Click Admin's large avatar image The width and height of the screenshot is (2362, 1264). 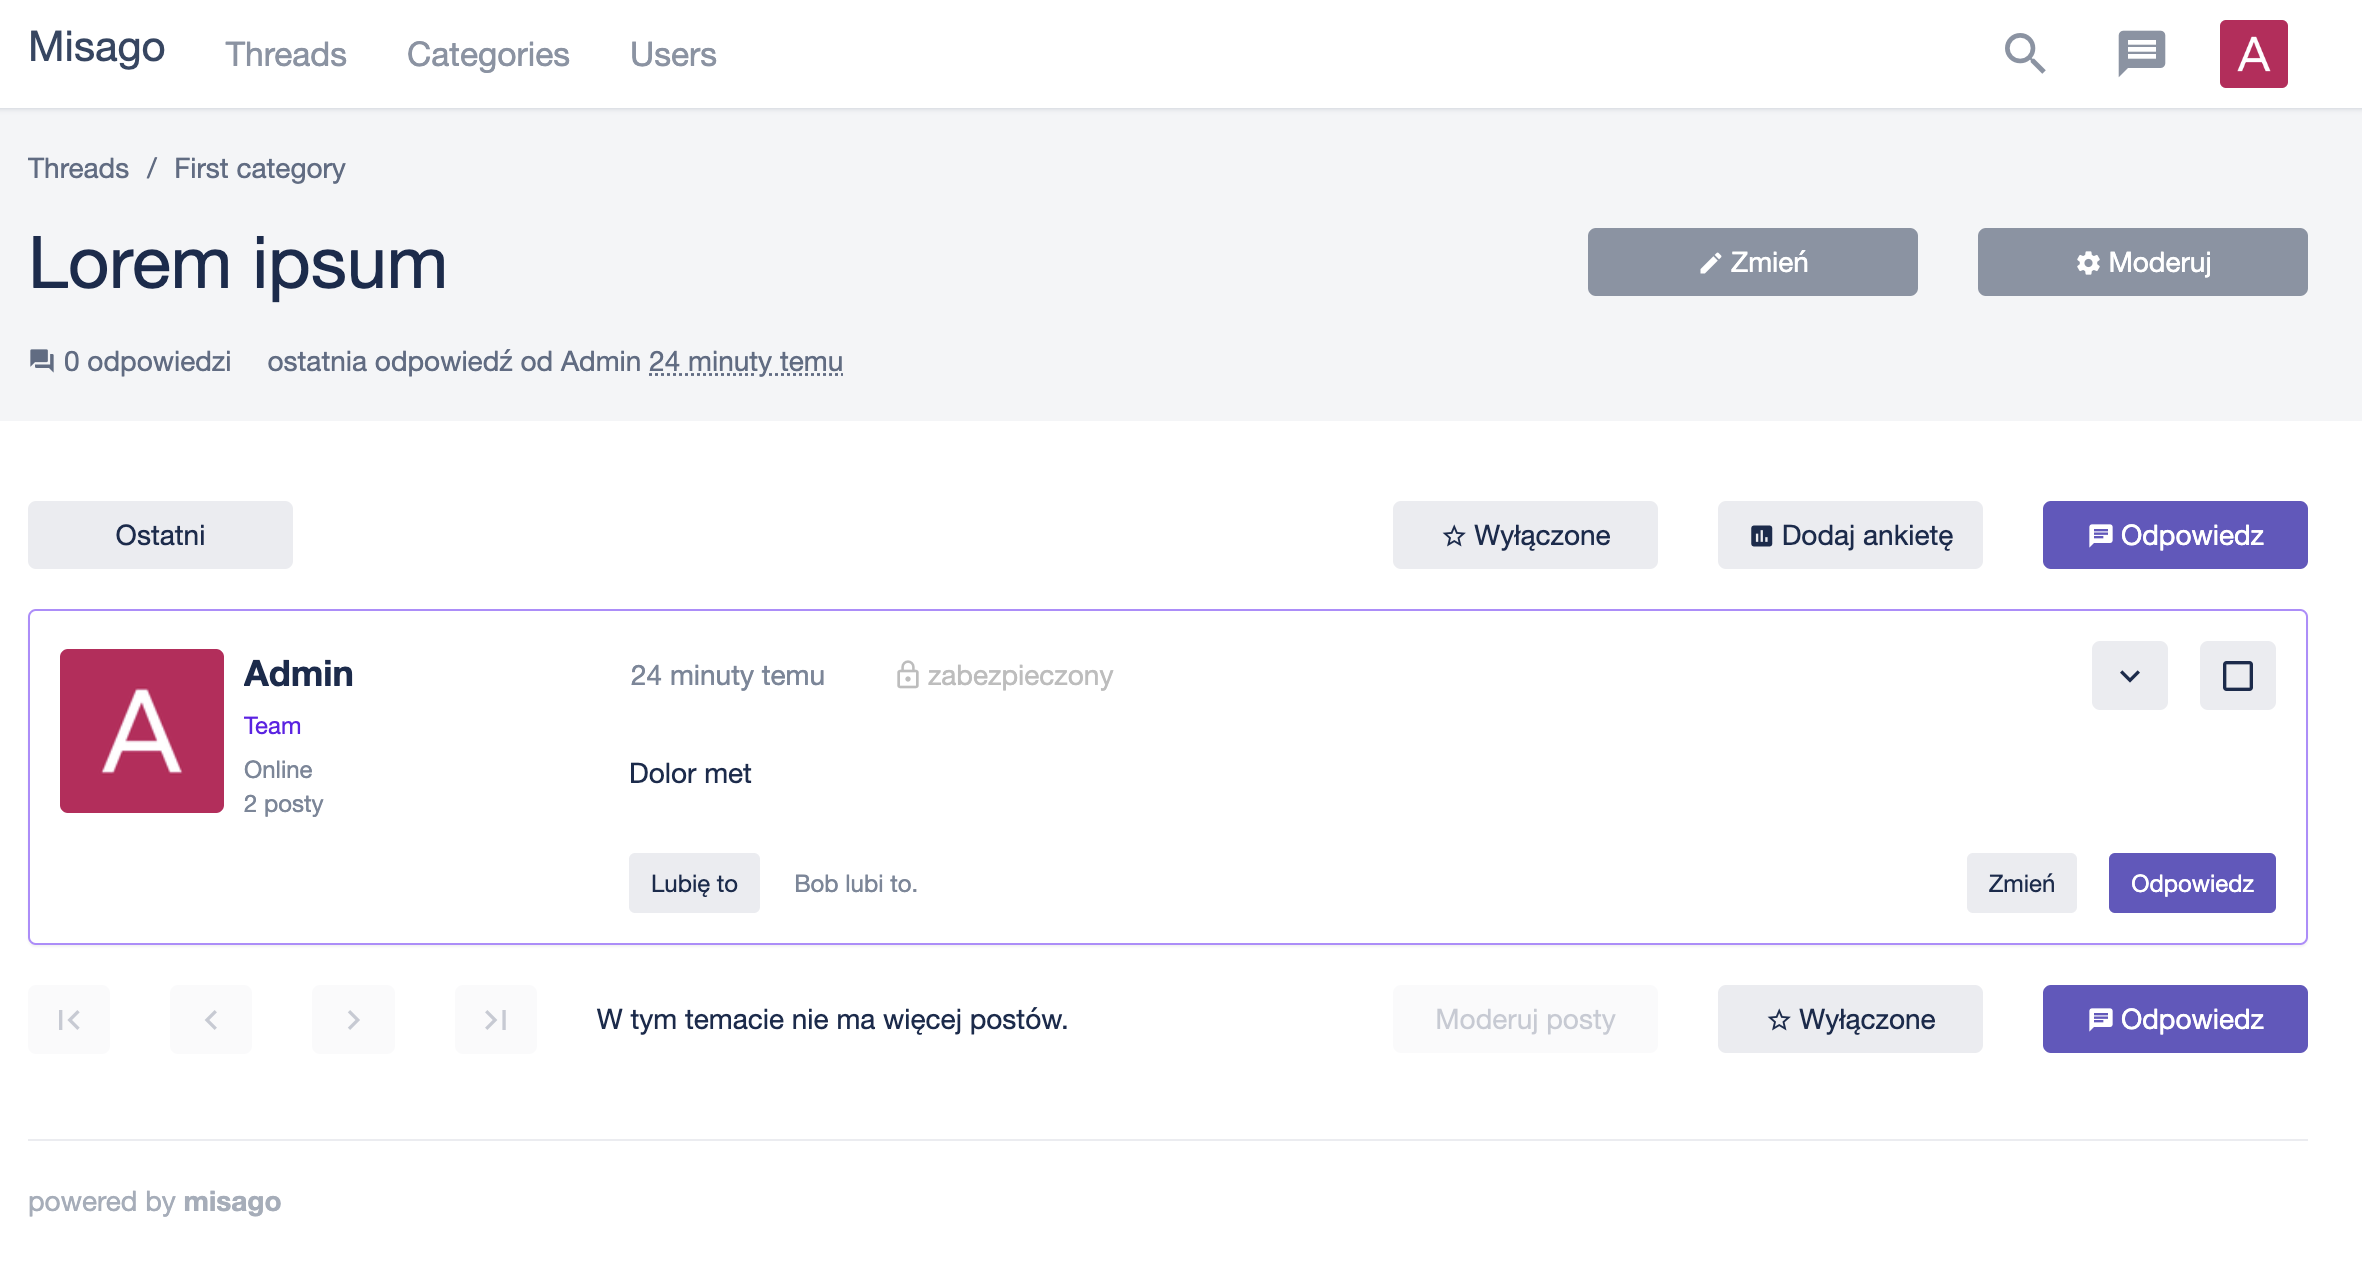[142, 731]
